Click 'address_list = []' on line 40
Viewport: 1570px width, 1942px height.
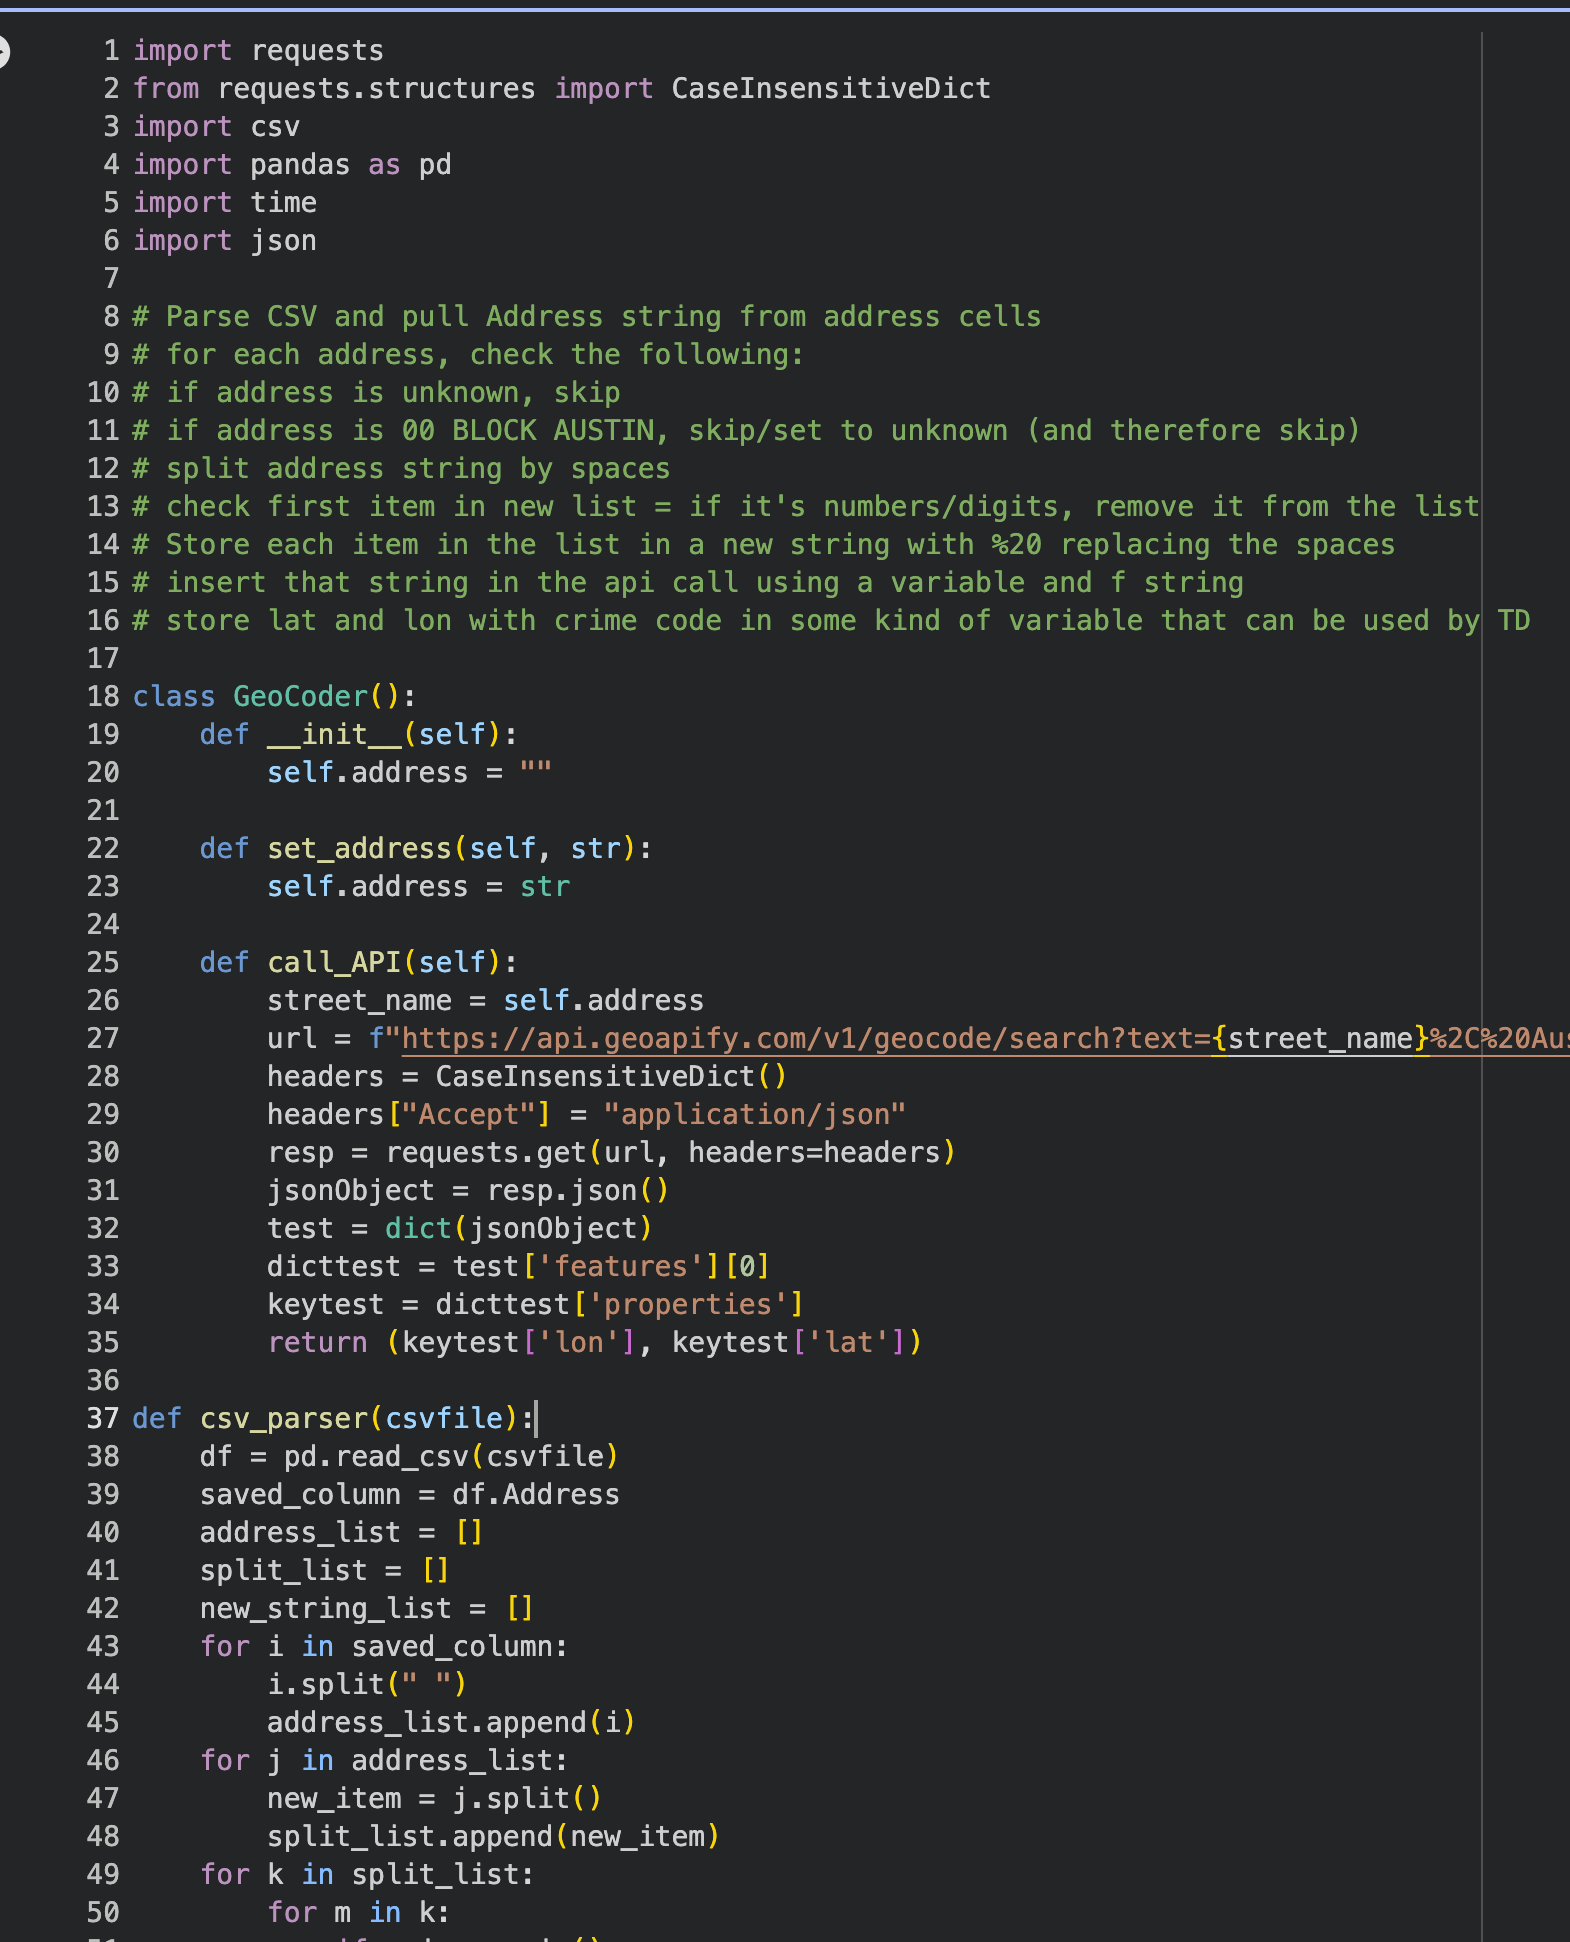coord(342,1533)
